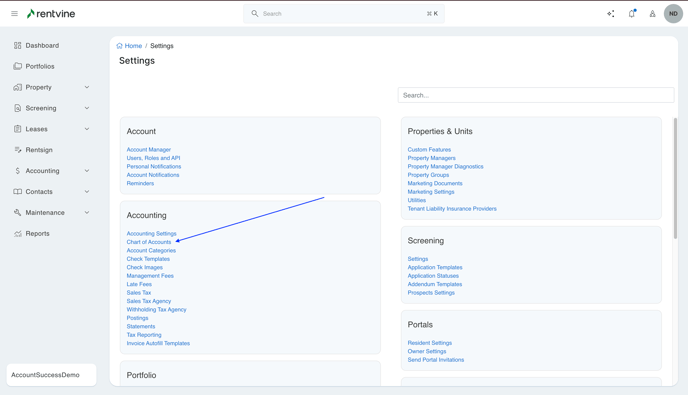Select the Contacts sidebar item
The width and height of the screenshot is (688, 395).
(39, 191)
